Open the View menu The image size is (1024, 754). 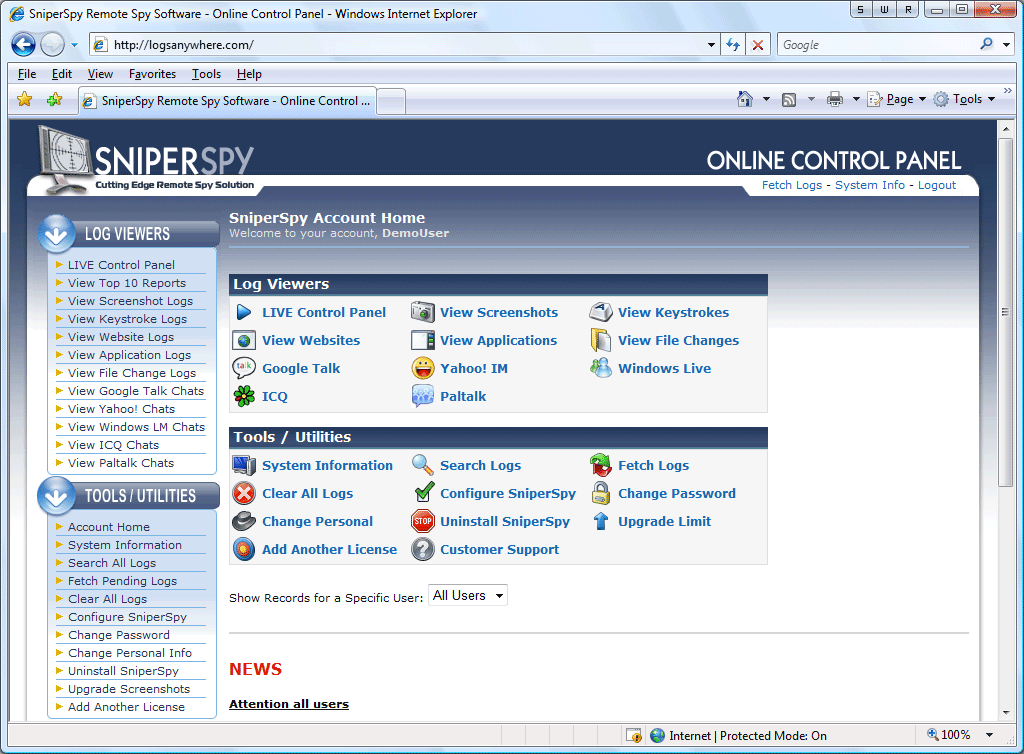[x=100, y=74]
